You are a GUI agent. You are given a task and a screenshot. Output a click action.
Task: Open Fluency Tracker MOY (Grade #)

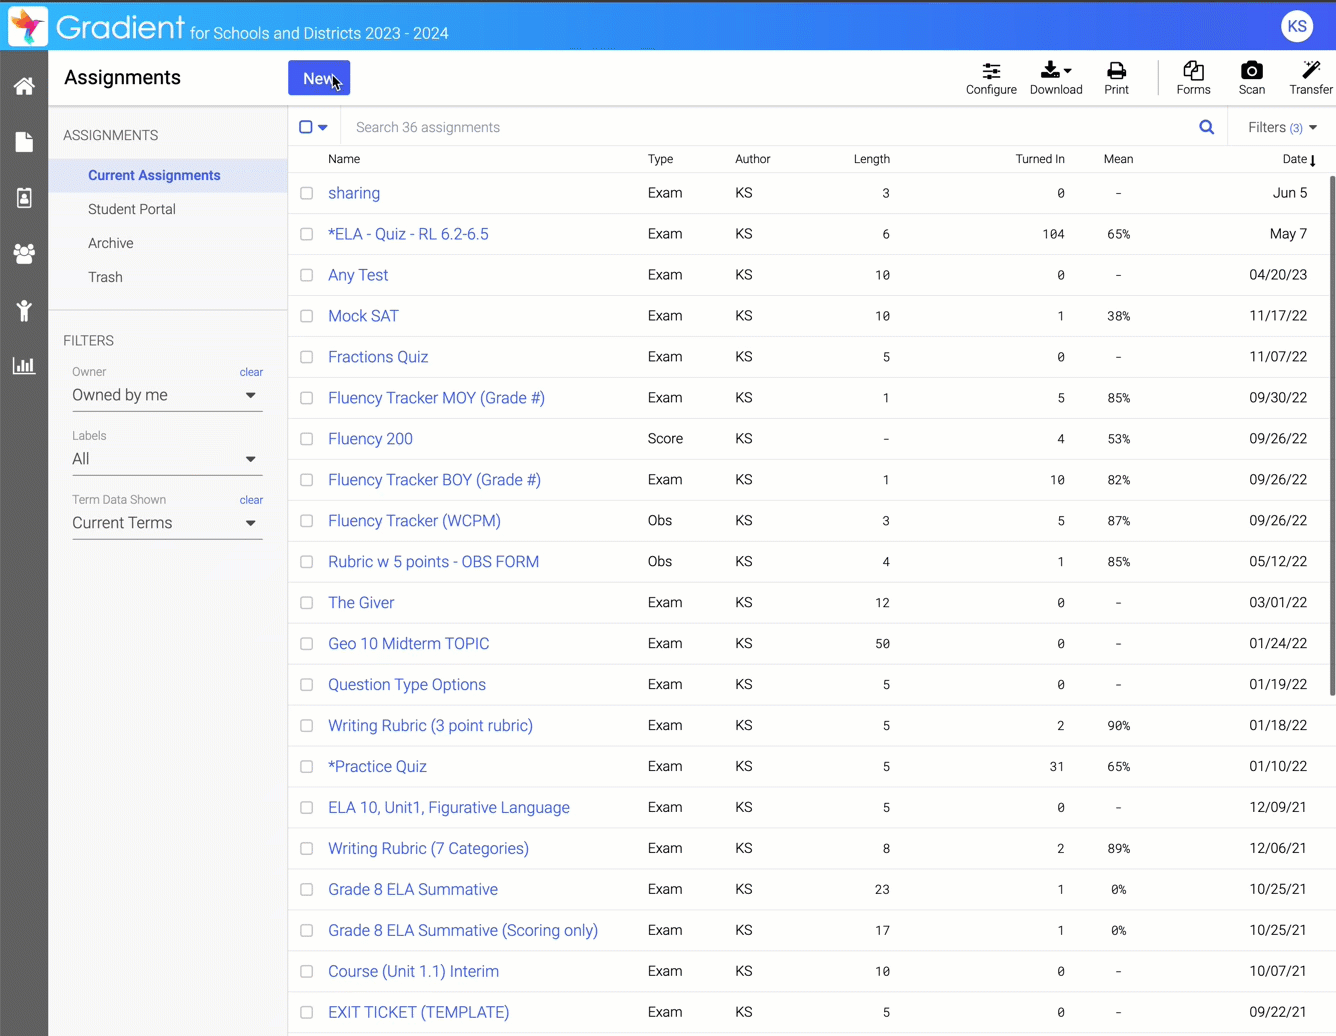(x=436, y=398)
